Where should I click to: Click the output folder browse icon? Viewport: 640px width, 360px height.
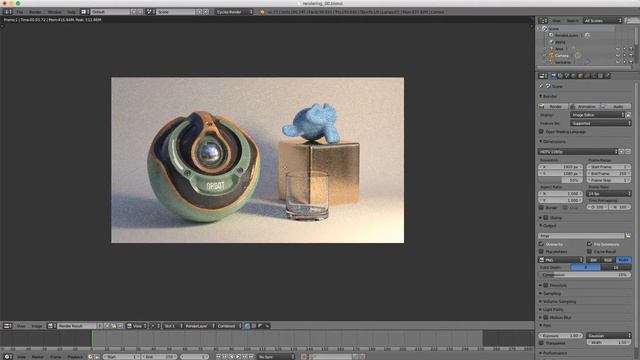[x=628, y=236]
